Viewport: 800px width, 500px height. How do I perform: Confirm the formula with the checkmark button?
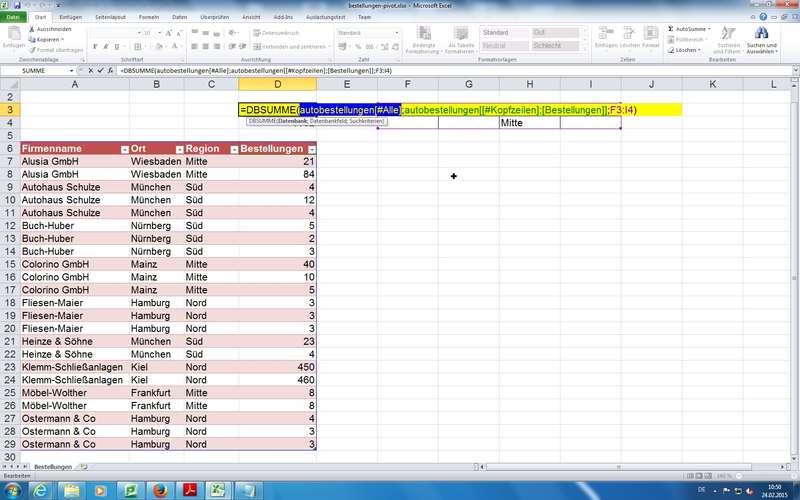click(x=101, y=72)
